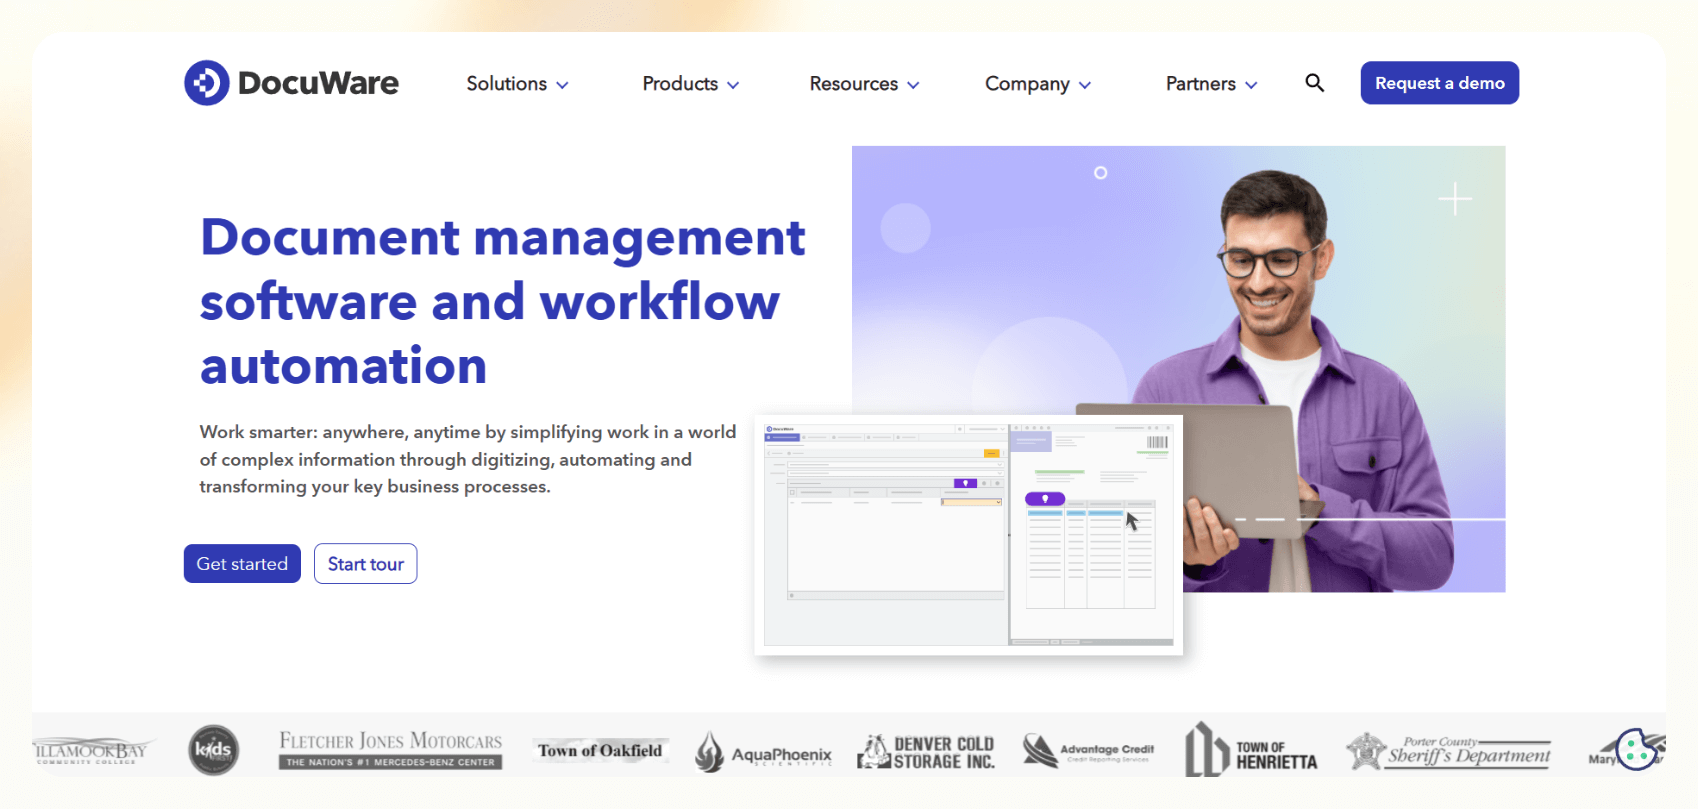Click the Request a demo button
Screen dimensions: 1698x809
click(1440, 83)
